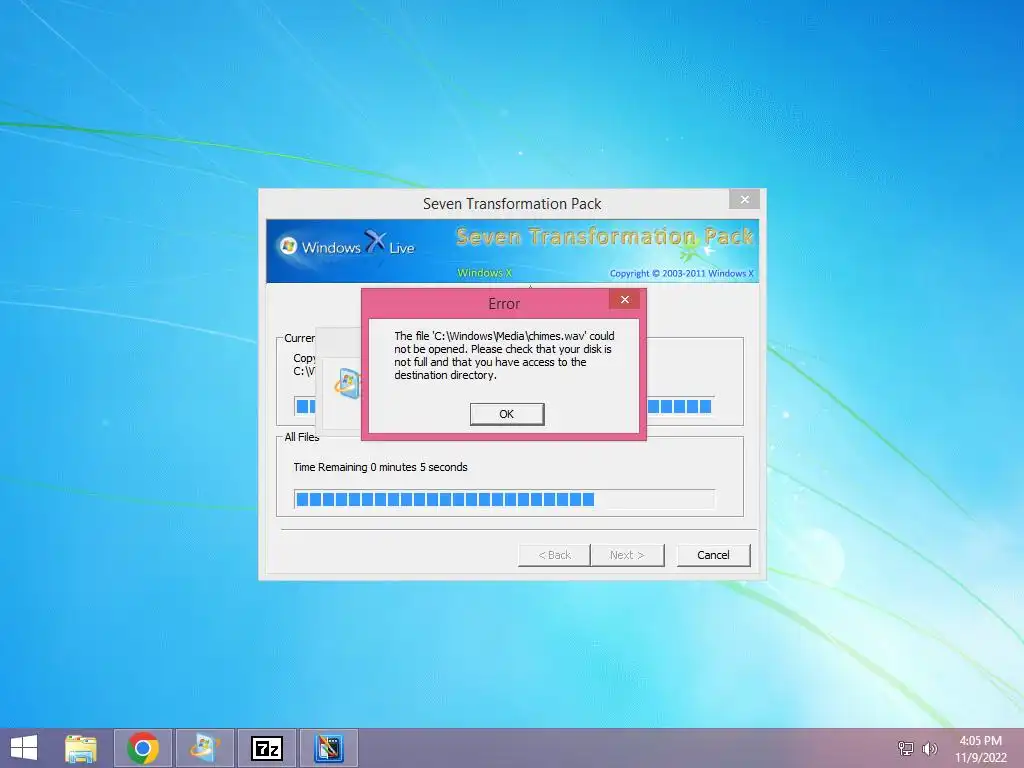Open 7-Zip from the taskbar
1024x768 pixels.
266,748
